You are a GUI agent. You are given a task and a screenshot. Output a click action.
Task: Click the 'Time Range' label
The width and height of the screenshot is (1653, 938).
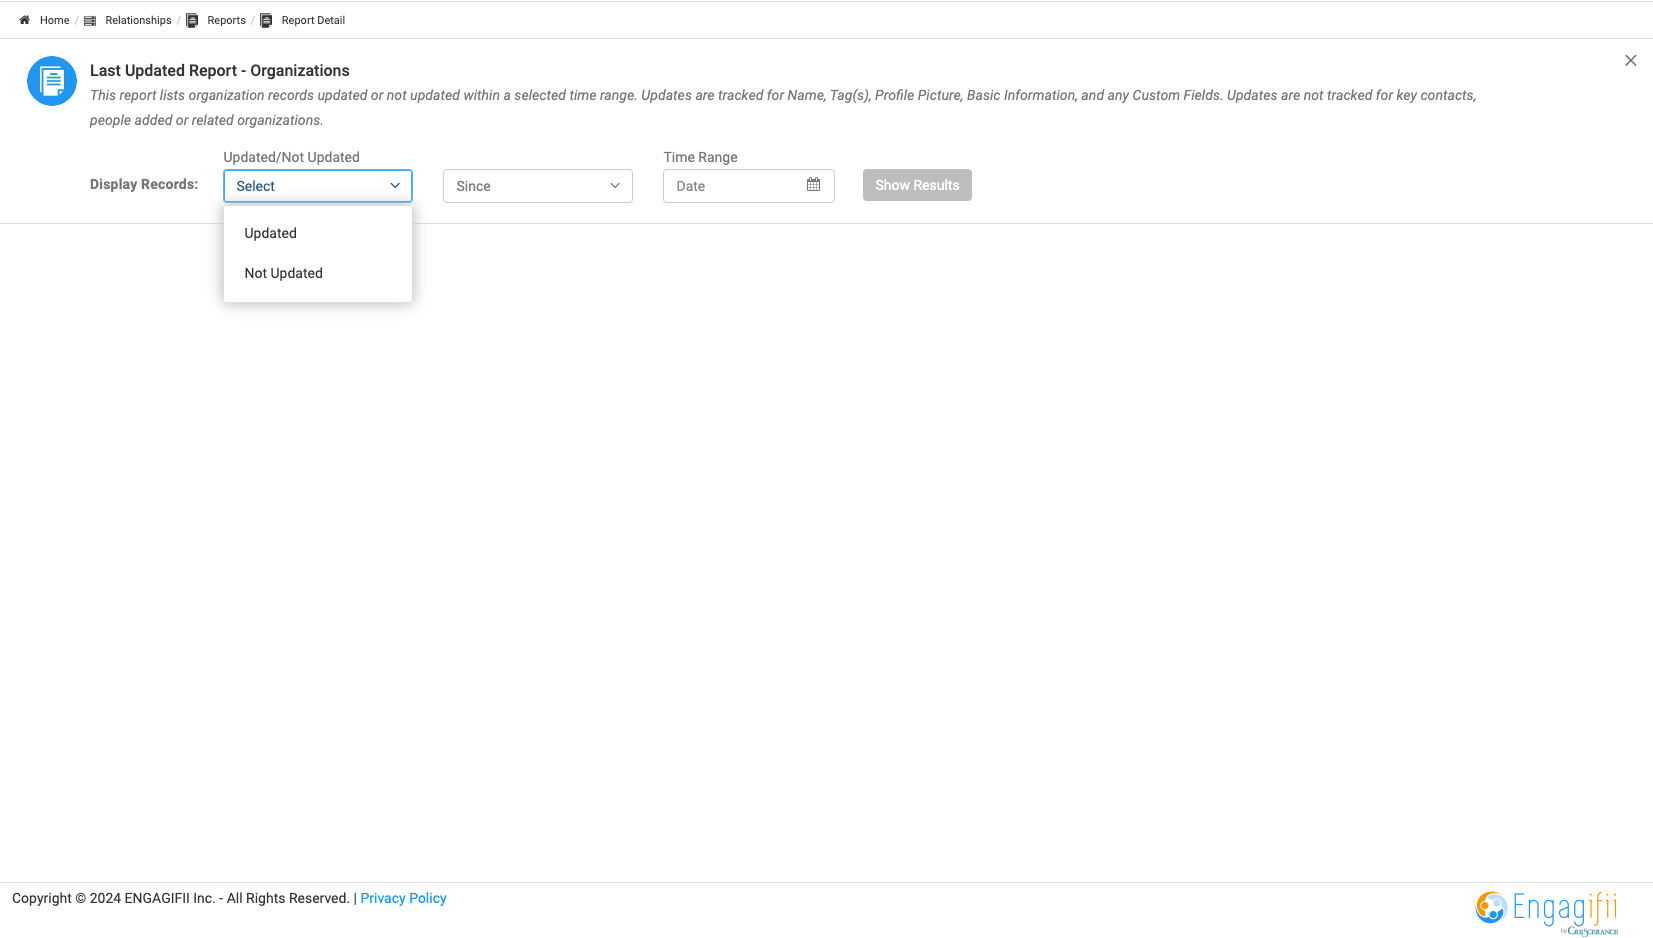(700, 157)
